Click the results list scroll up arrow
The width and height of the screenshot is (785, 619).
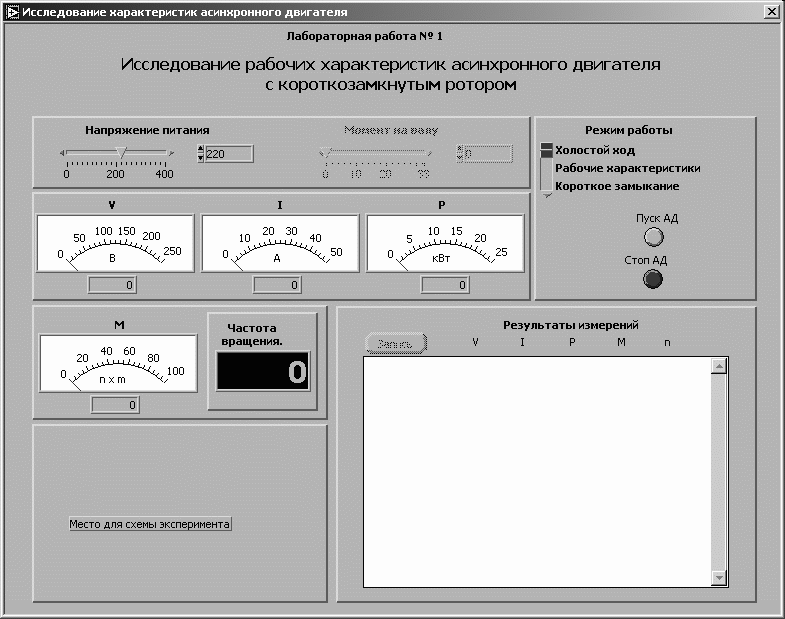pos(719,367)
